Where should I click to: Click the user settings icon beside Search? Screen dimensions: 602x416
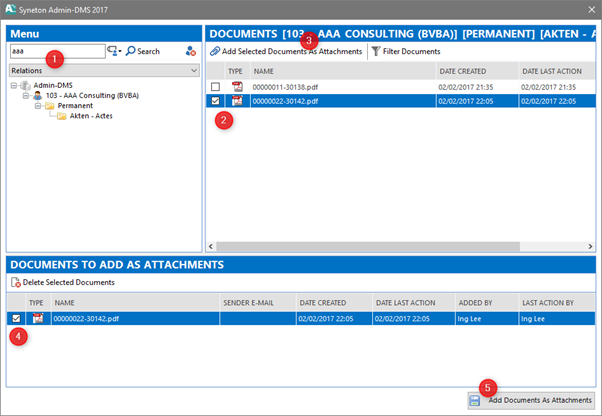click(x=190, y=51)
